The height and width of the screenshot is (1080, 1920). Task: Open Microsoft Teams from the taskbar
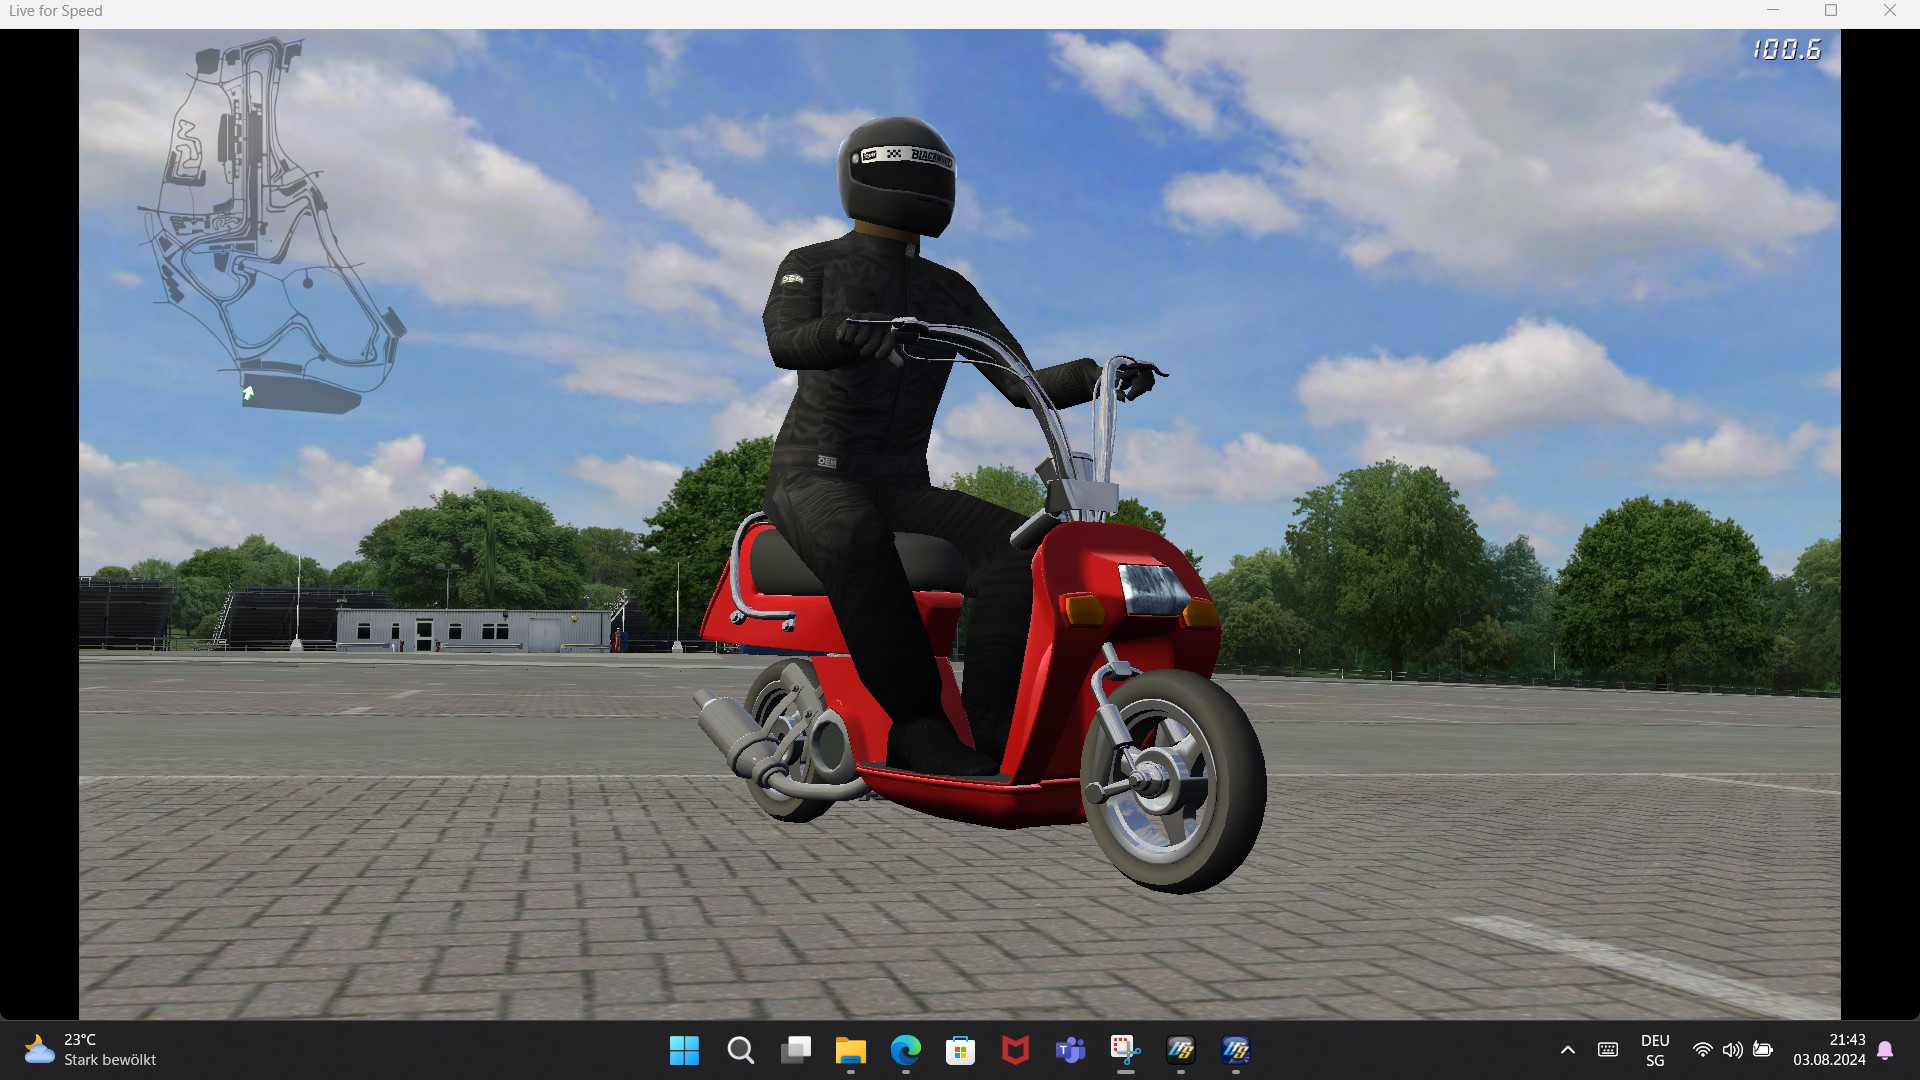[x=1071, y=1050]
